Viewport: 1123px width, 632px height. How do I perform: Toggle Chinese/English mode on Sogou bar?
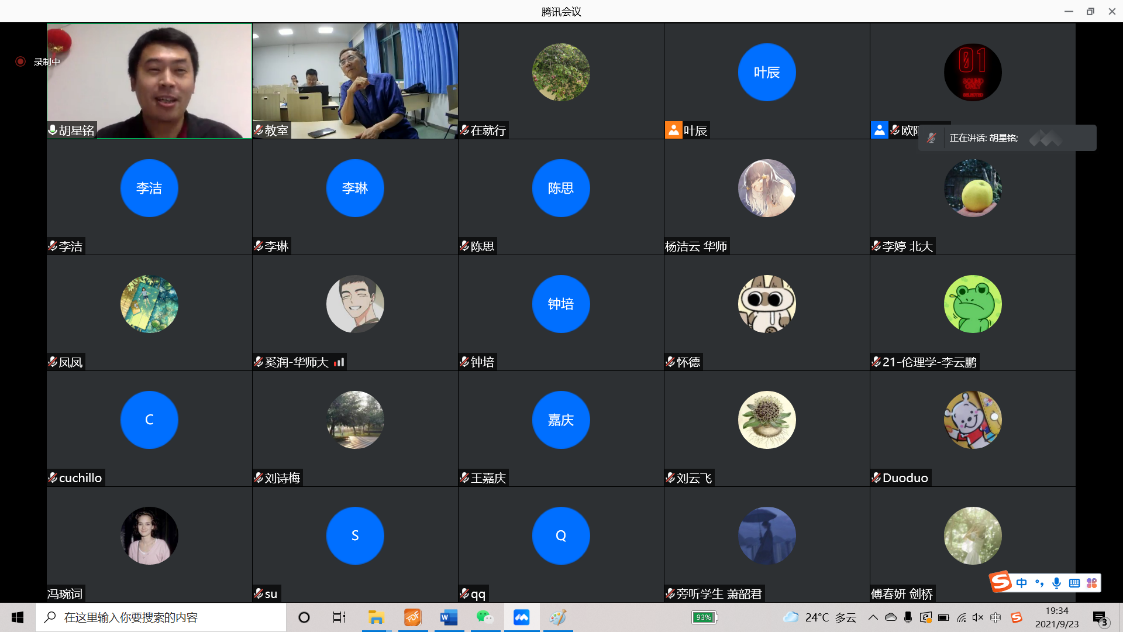coord(1022,583)
